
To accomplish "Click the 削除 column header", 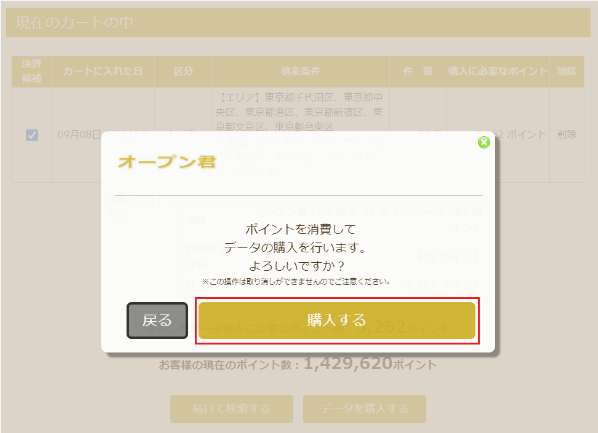I will 567,71.
